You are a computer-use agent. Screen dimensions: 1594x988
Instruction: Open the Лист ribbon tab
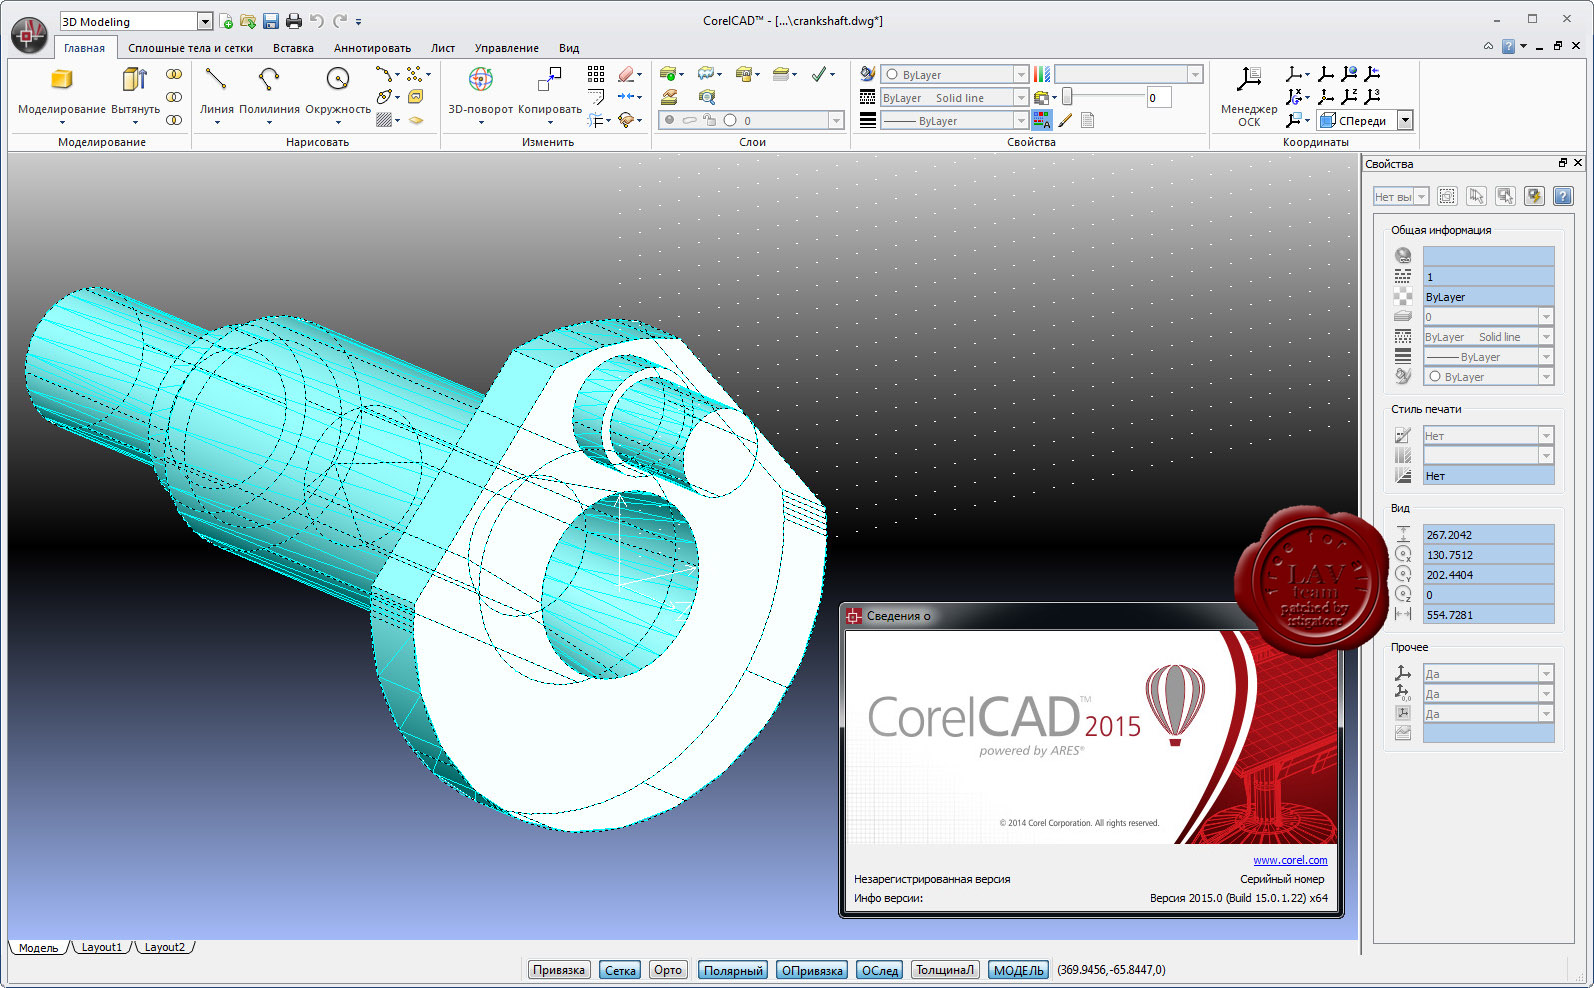point(443,48)
